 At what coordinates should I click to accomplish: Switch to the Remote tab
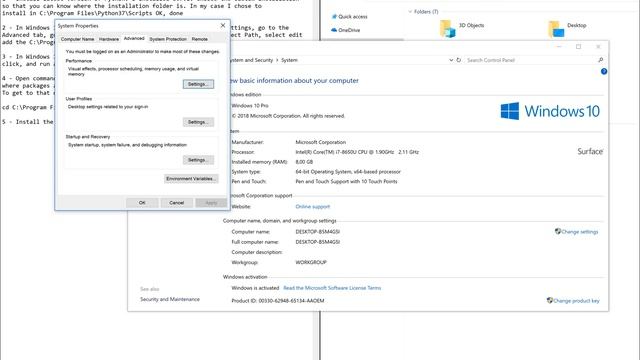coord(200,39)
